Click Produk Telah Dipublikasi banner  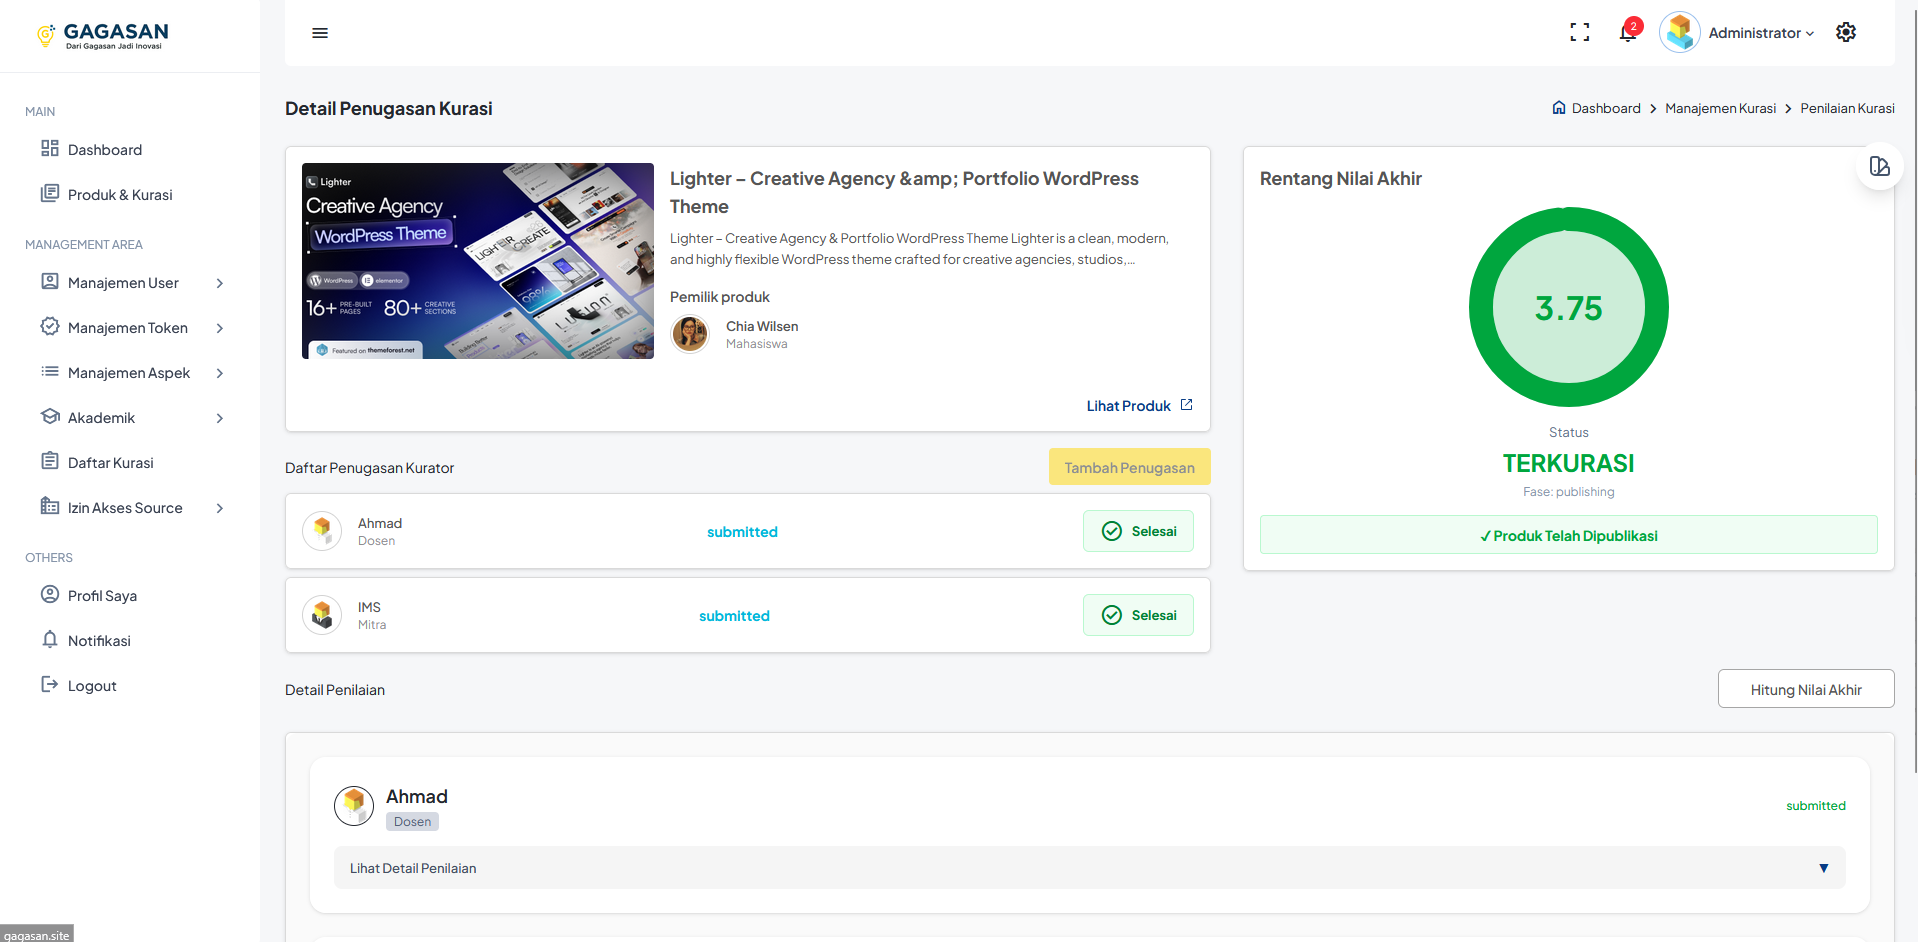coord(1568,535)
